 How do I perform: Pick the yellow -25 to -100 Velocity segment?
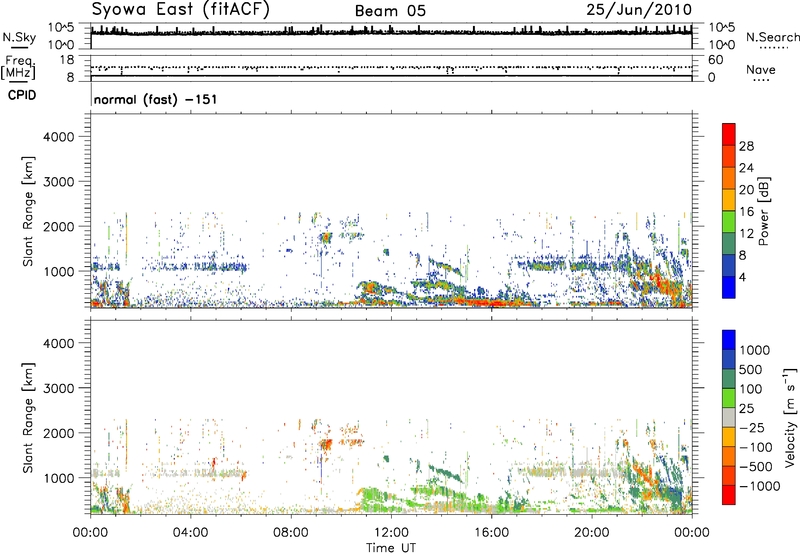729,437
